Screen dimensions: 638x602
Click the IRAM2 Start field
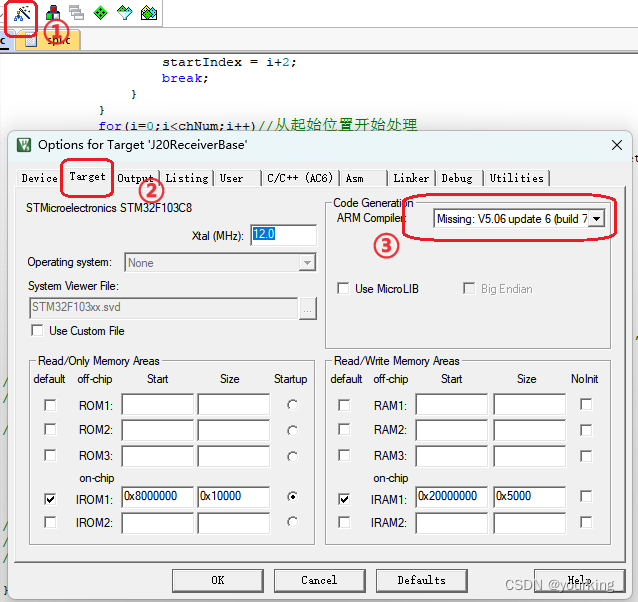click(x=452, y=523)
